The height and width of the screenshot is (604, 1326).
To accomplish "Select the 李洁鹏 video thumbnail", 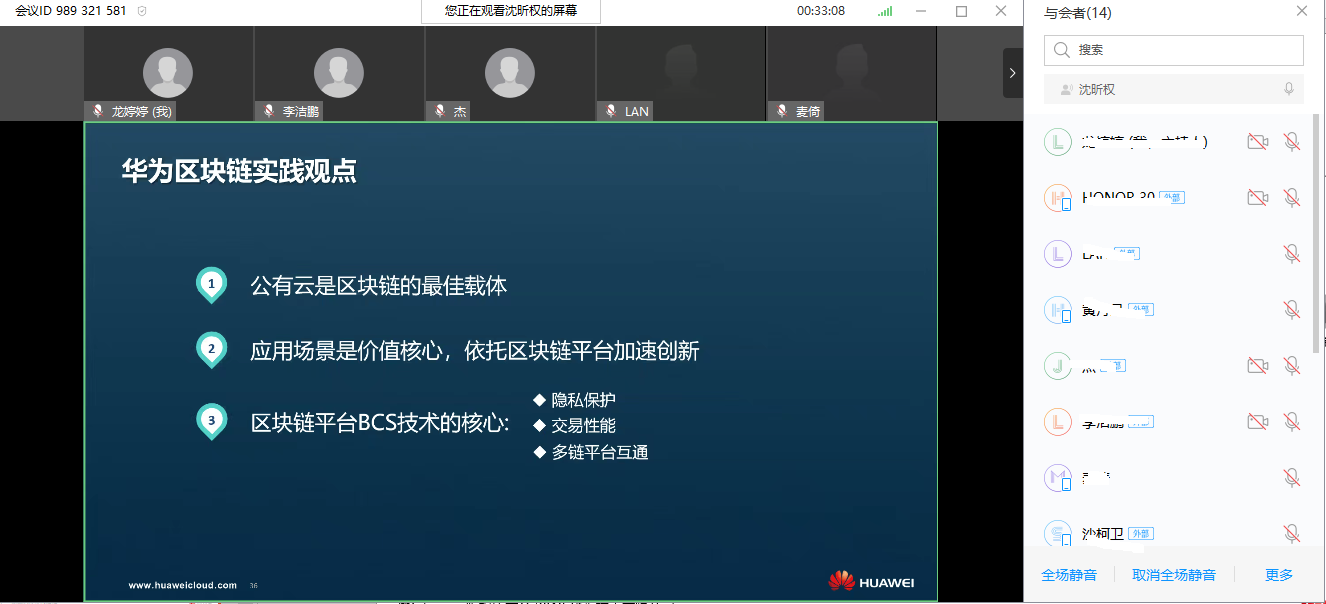I will pos(339,73).
